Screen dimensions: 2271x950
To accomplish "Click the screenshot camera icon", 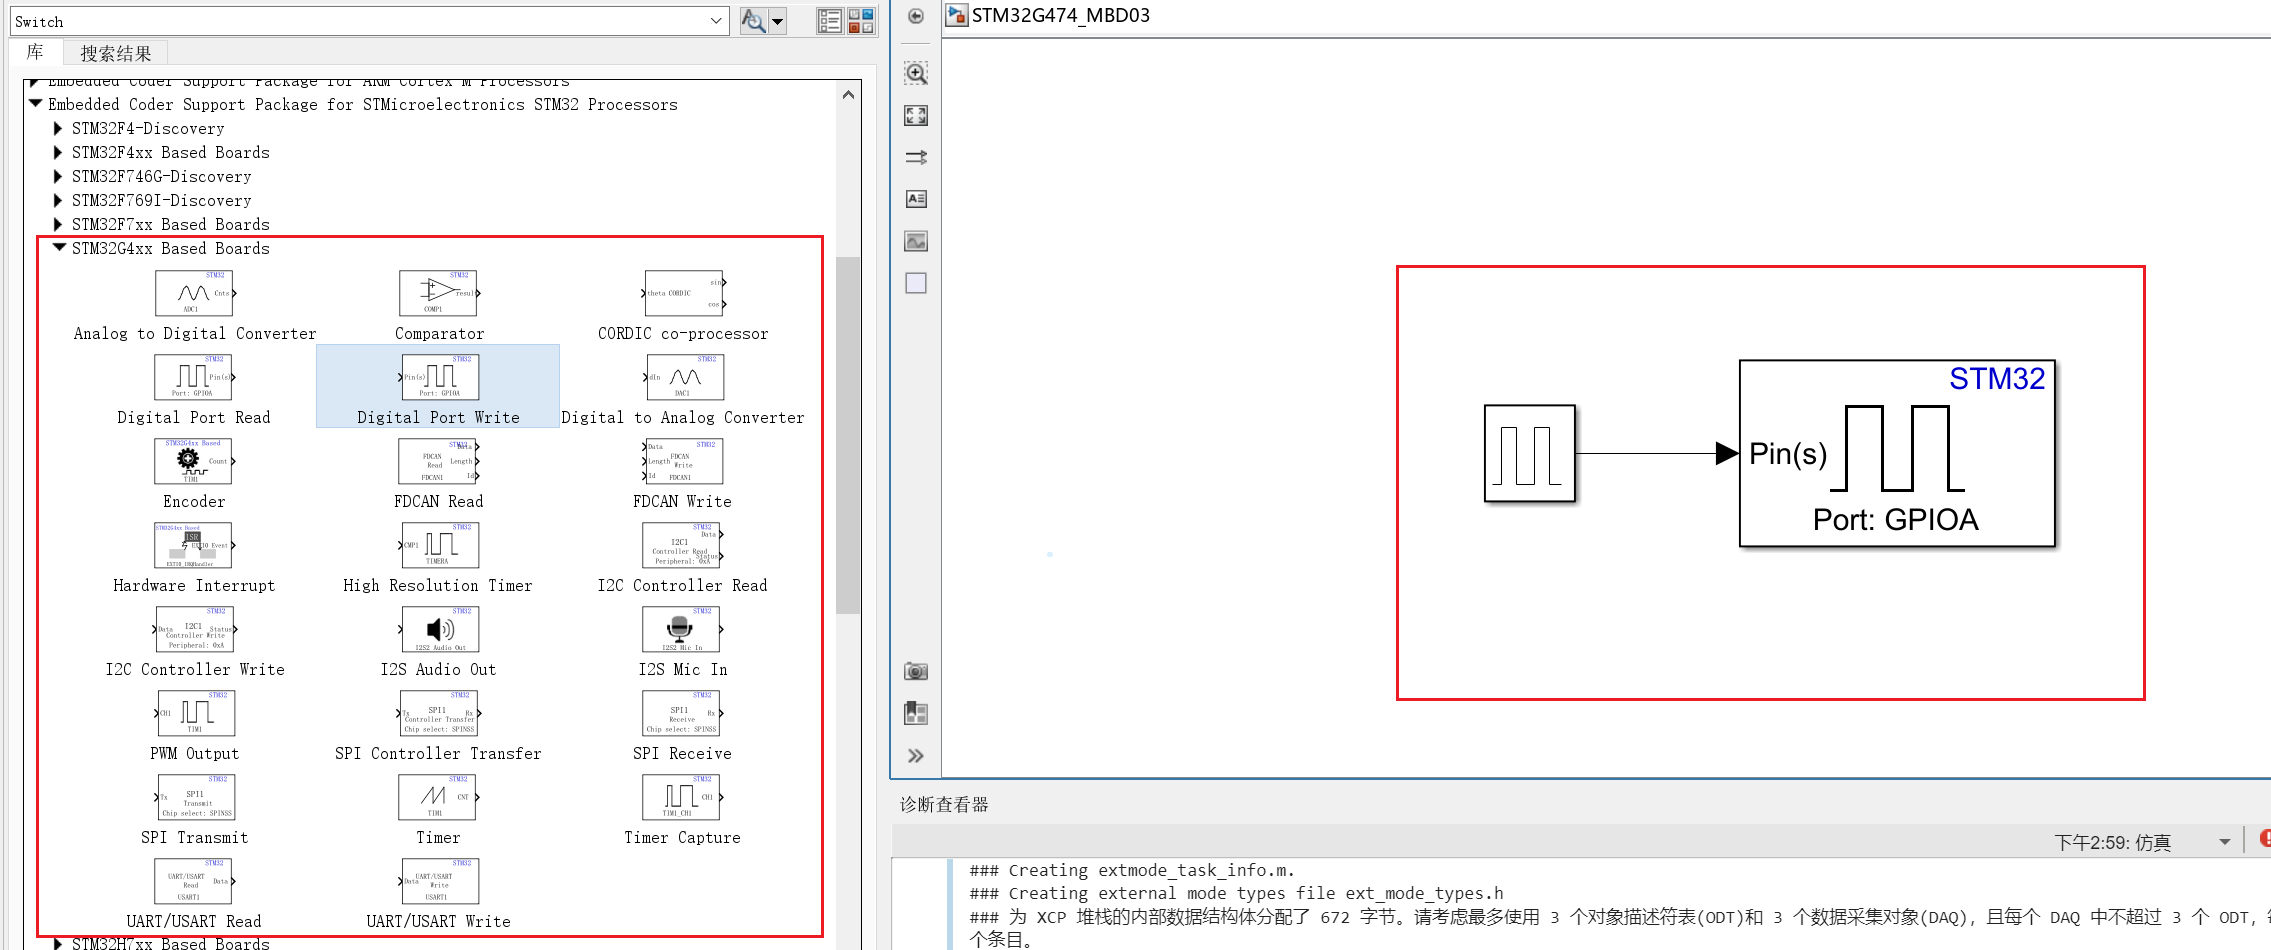I will coord(916,671).
